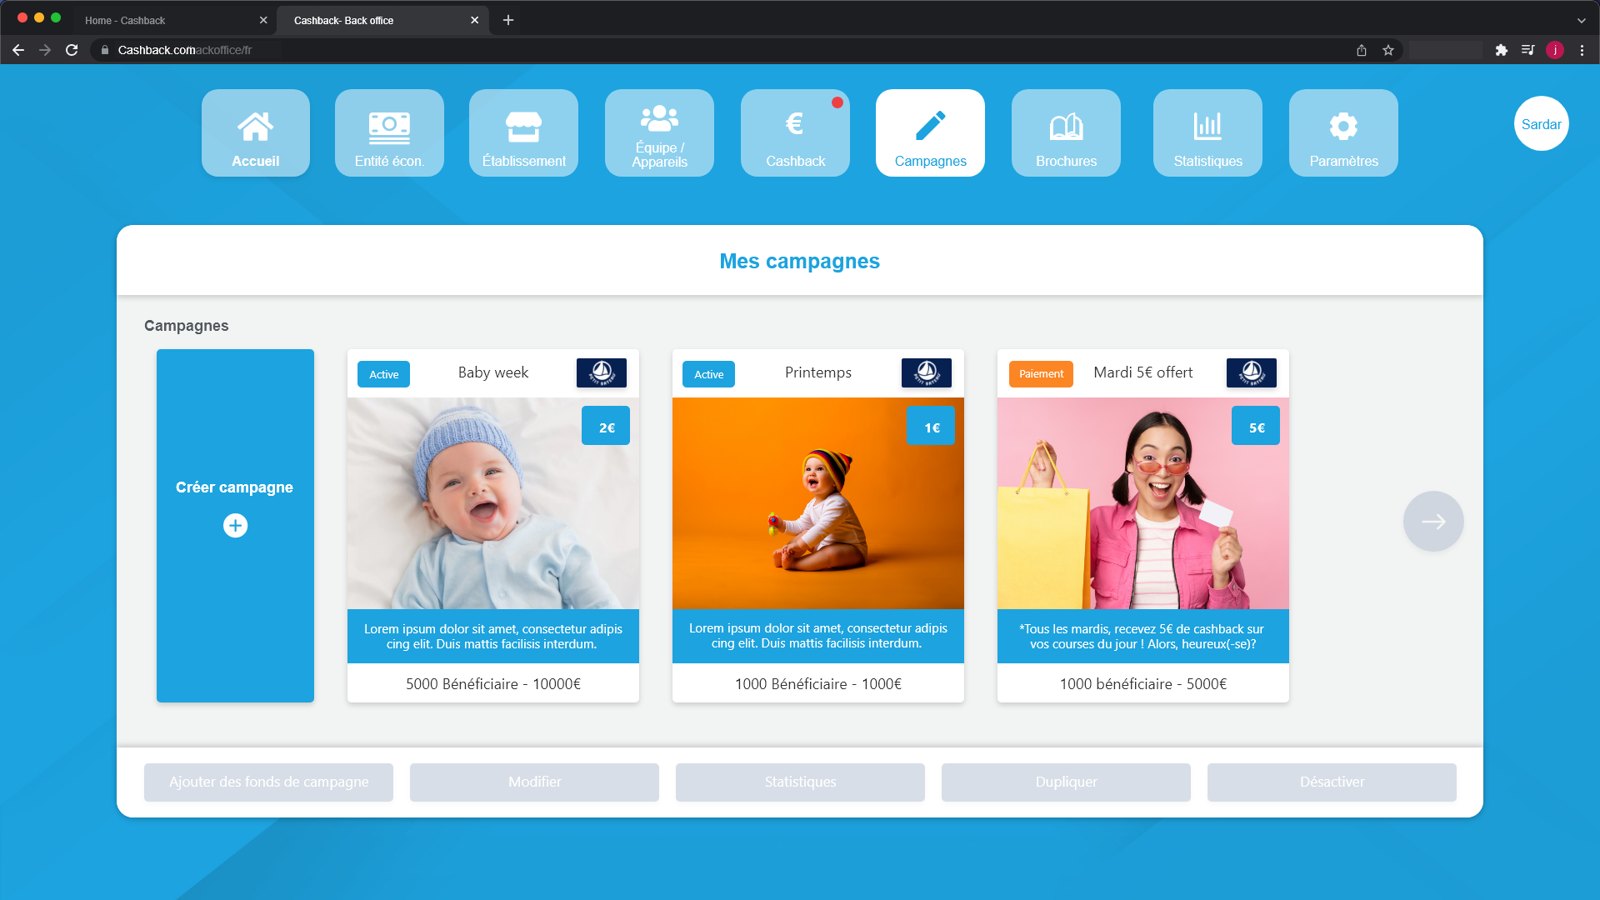Click '5000 Bénéficiaire - 10000€' text
Screen dimensions: 1600x900
493,684
